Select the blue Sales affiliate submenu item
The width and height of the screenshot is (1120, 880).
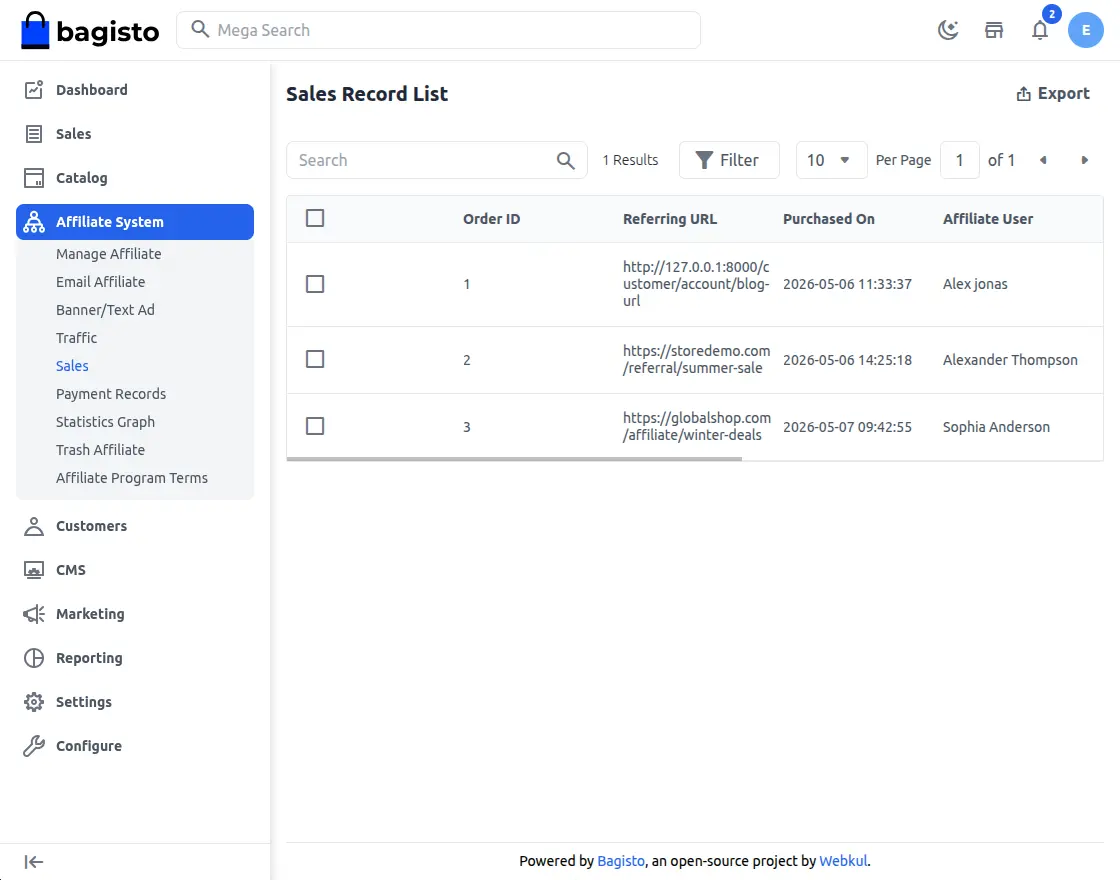click(72, 366)
